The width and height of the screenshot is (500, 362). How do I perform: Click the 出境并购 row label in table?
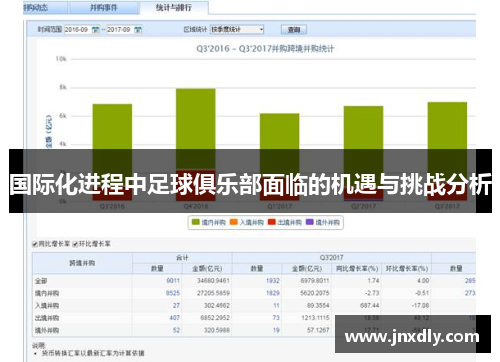47,318
